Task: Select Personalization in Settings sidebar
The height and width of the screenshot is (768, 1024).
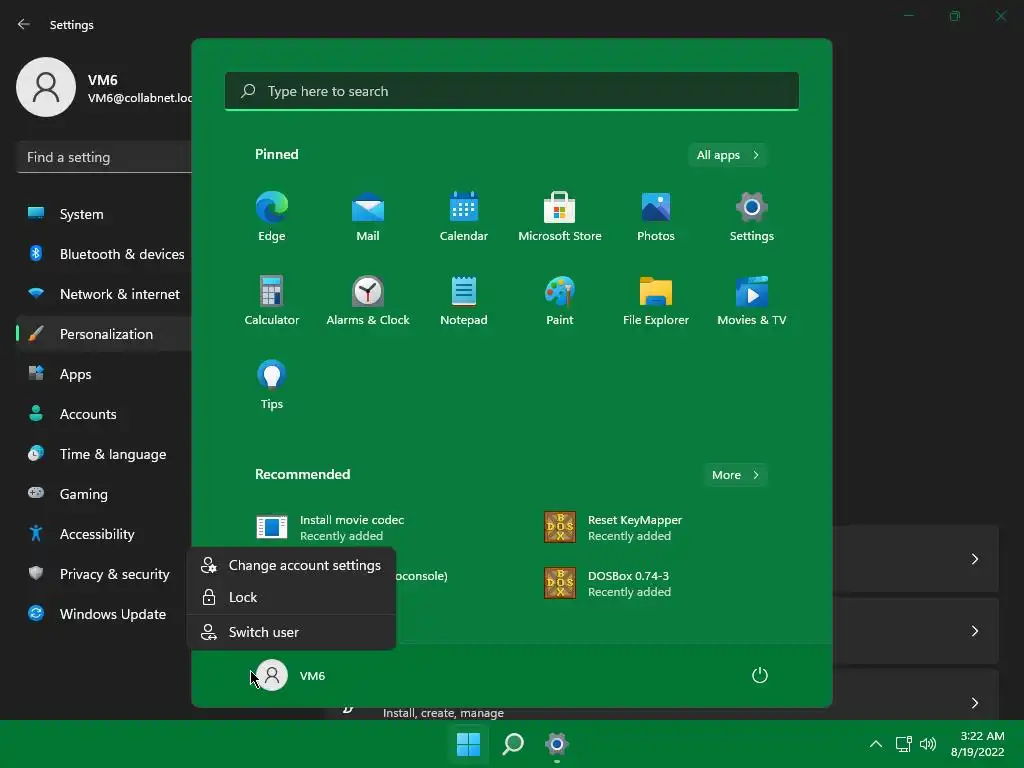Action: tap(104, 334)
